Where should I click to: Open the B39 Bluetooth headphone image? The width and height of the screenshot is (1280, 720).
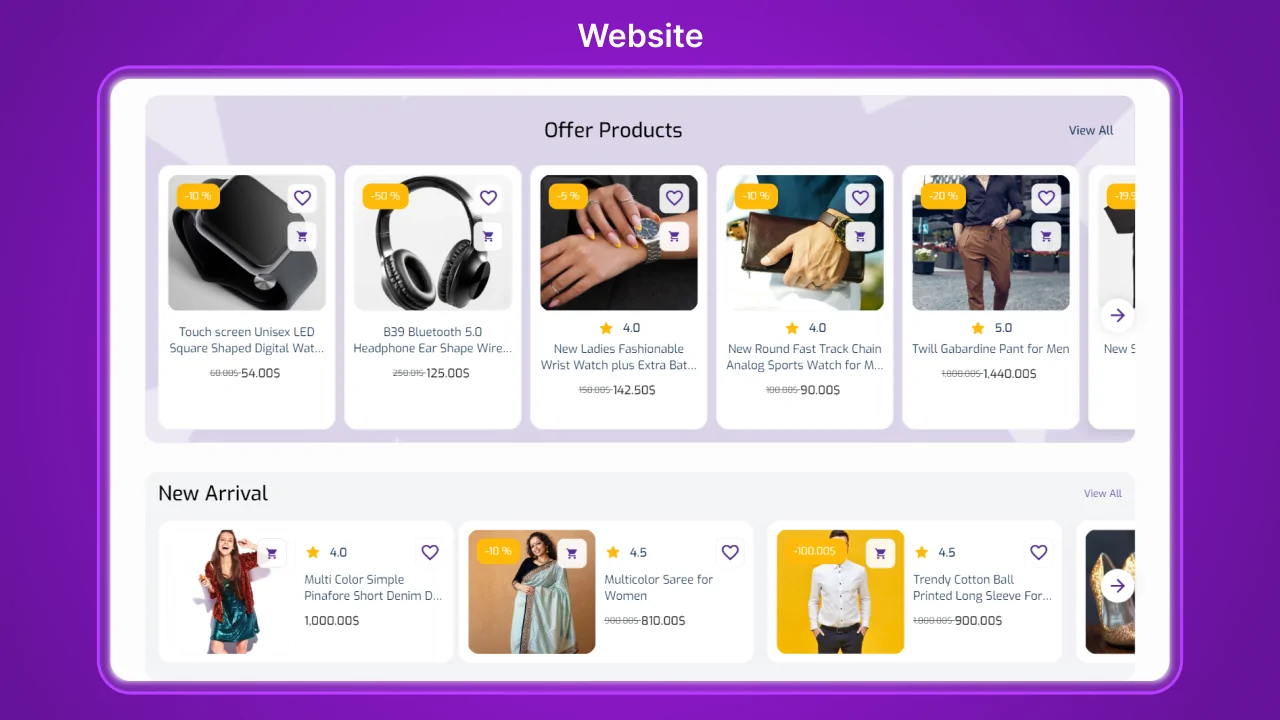point(433,243)
